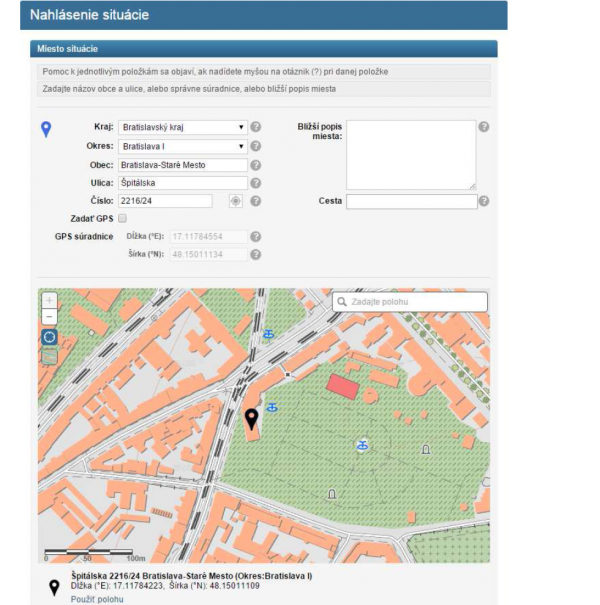Zoom in the map with plus button
This screenshot has height=605, width=600.
point(49,301)
